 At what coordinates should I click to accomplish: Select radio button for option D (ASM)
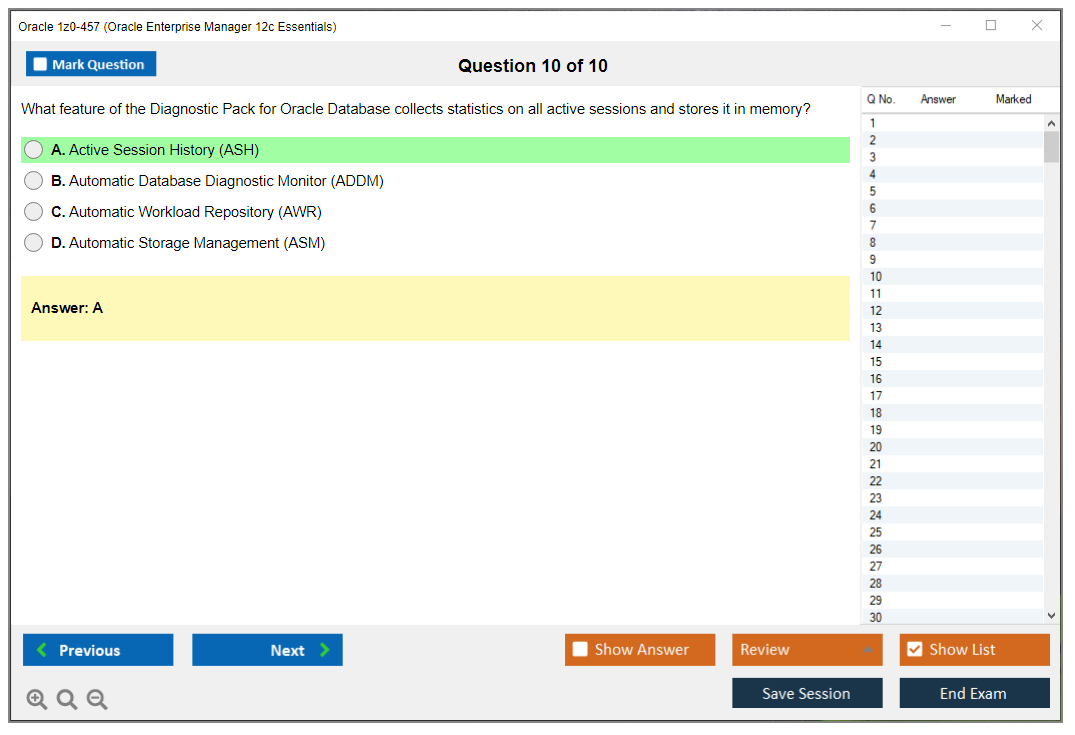pos(33,242)
